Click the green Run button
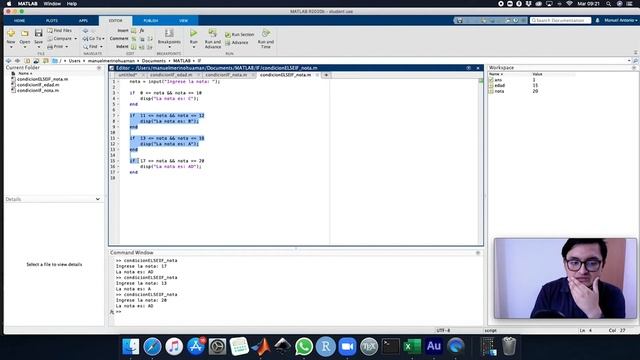 193,33
